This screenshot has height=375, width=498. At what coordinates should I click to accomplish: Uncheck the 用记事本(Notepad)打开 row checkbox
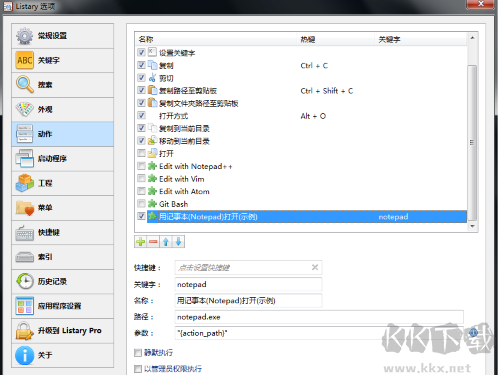(x=141, y=216)
